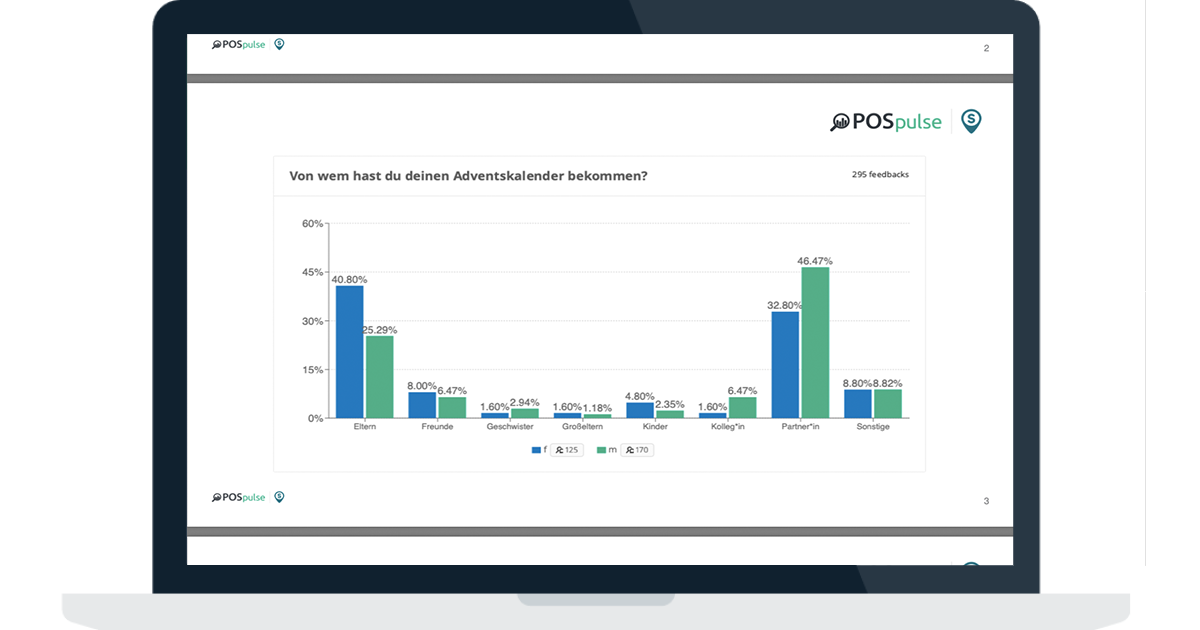
Task: Click the '60%' y-axis label
Action: point(313,224)
